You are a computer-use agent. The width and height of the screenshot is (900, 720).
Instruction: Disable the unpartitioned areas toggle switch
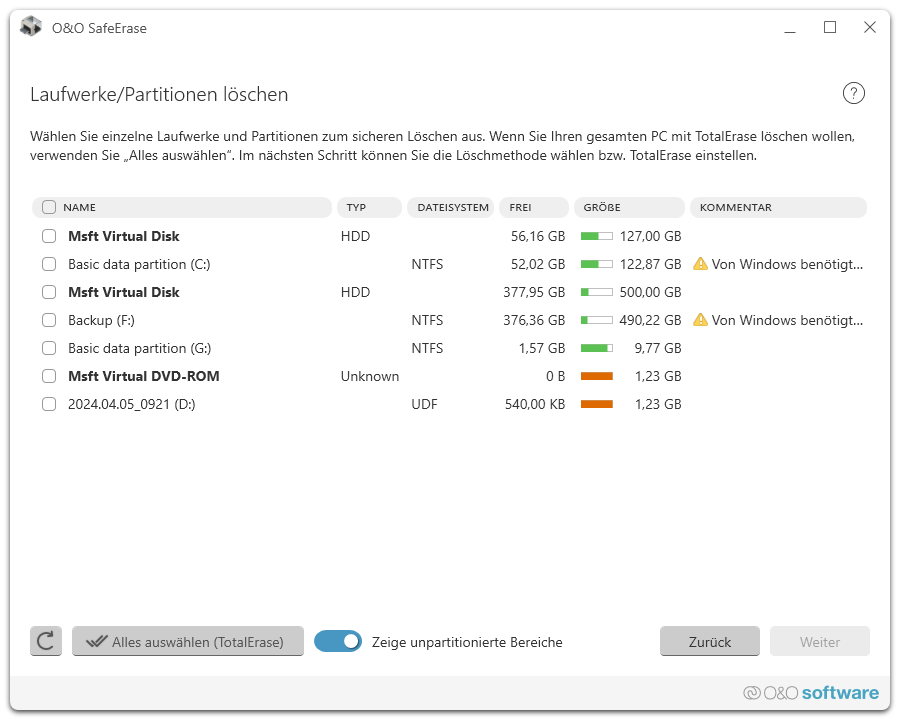point(338,642)
